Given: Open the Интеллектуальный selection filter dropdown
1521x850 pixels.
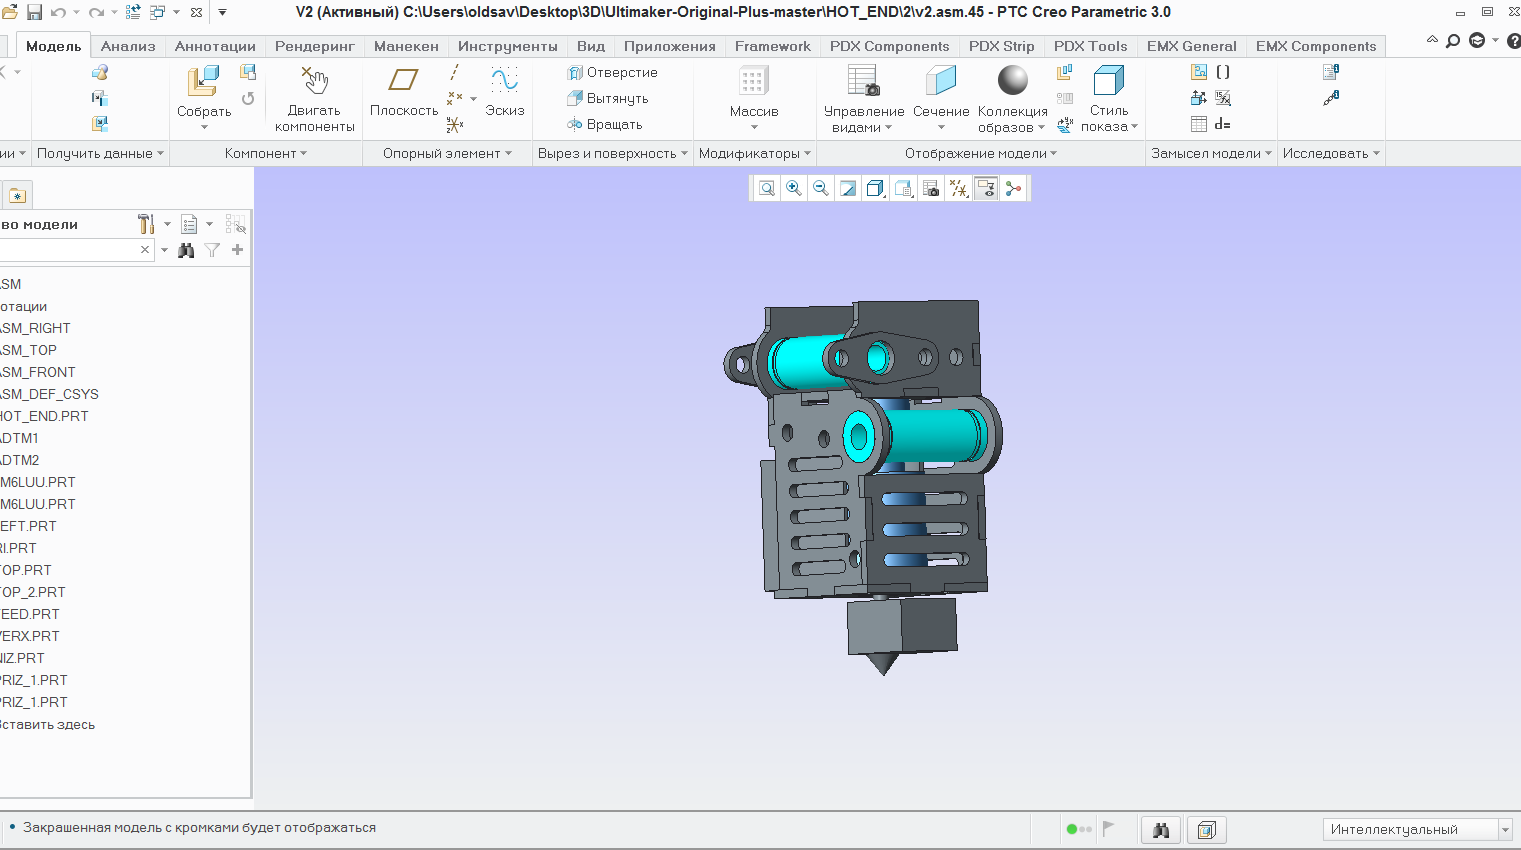Looking at the screenshot, I should point(1504,829).
